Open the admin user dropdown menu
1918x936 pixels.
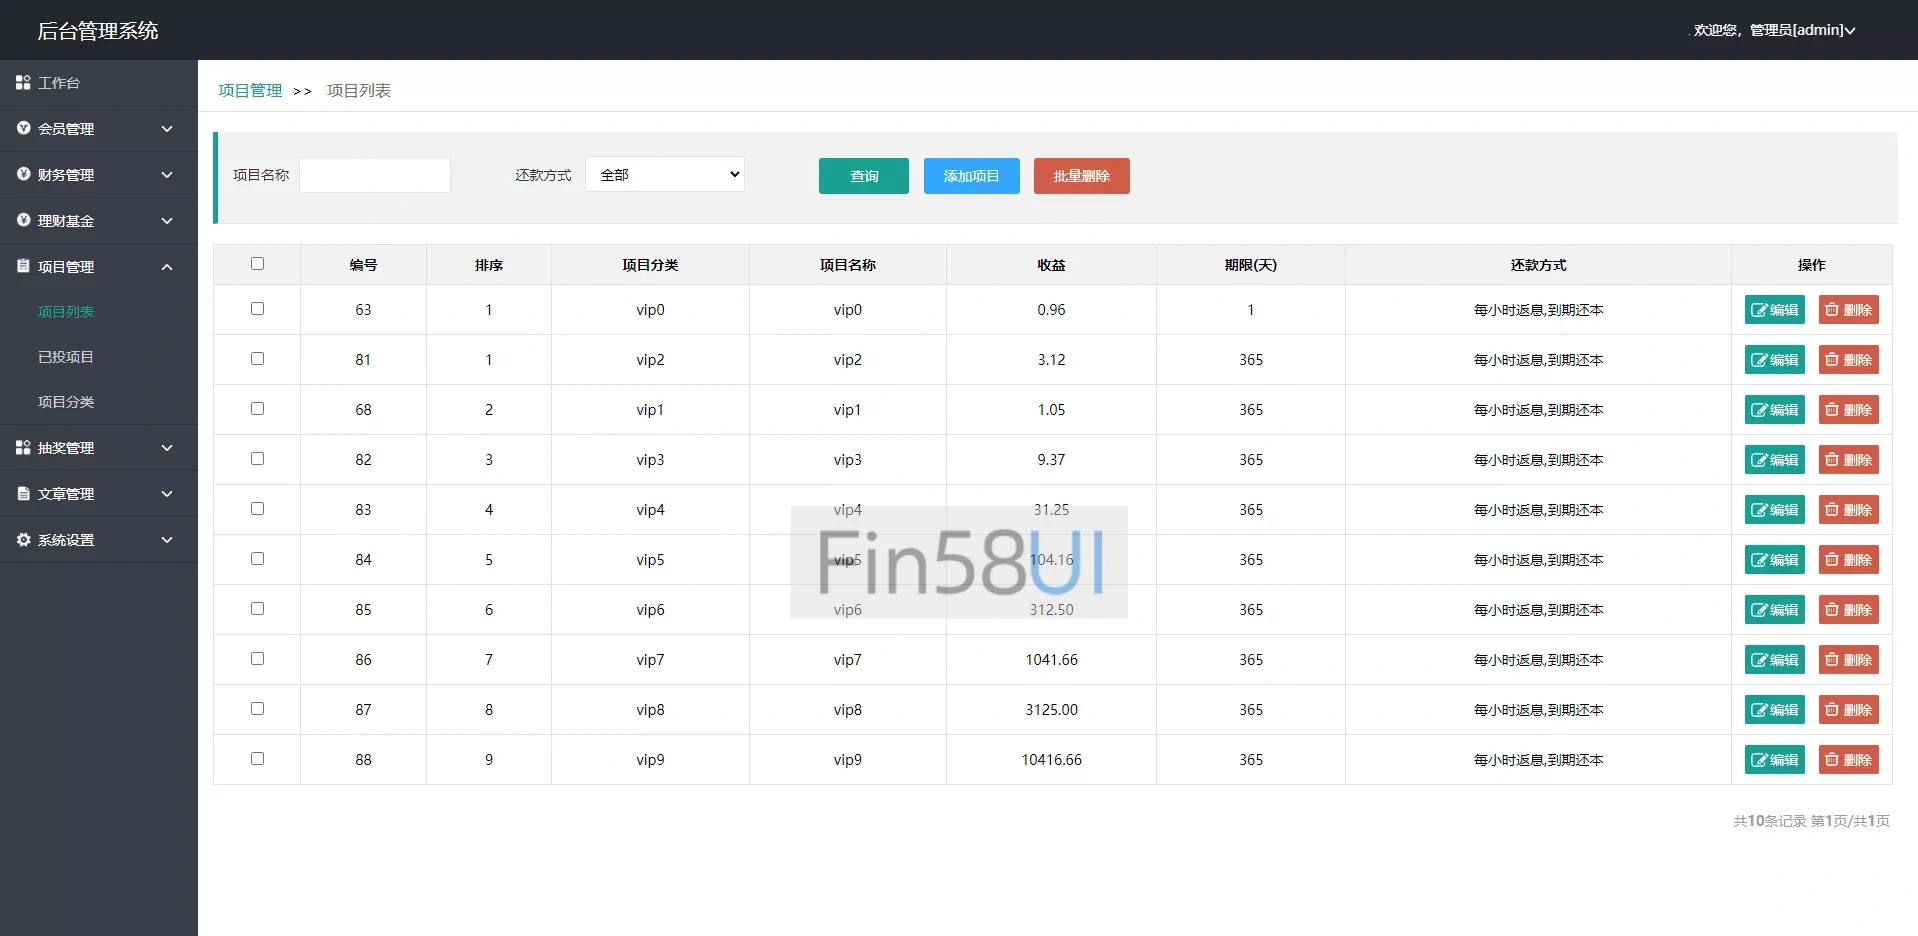tap(1773, 30)
